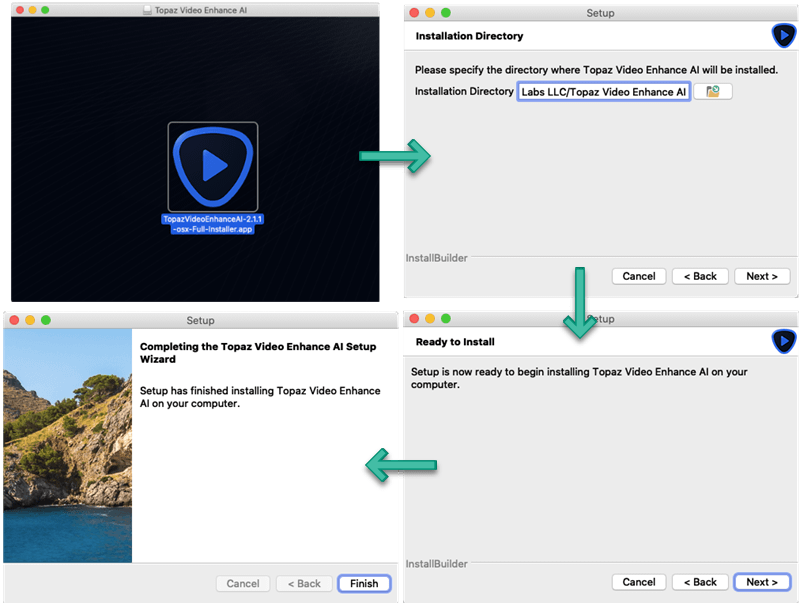Minimize the completion wizard Setup window
Screen dimensions: 800x603
point(30,320)
